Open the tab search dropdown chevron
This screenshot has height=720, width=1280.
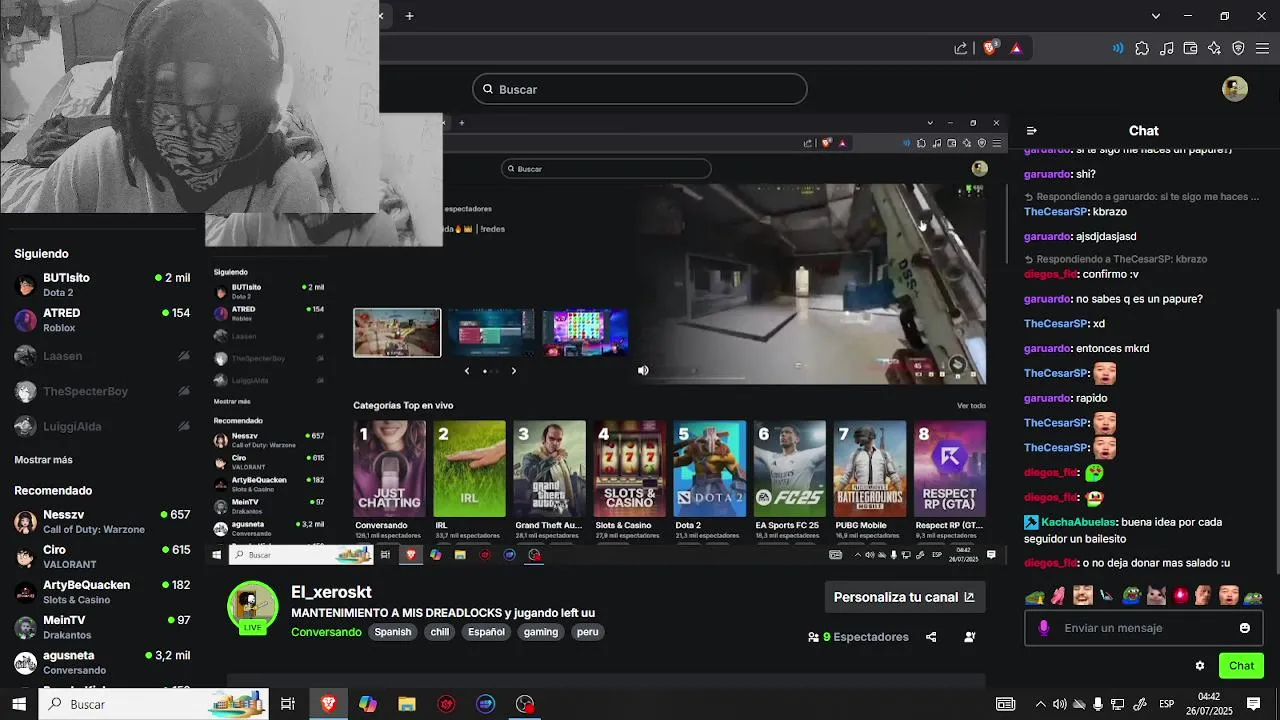pos(1156,16)
